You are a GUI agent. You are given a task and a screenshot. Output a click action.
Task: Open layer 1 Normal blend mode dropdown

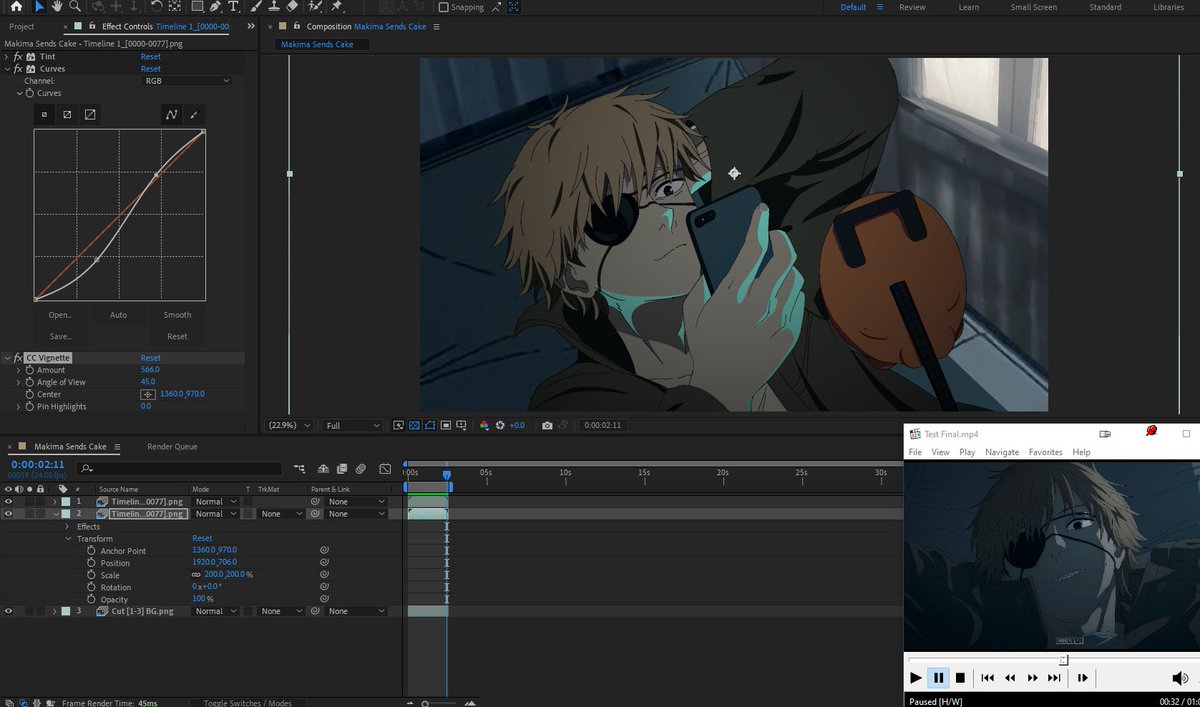pos(215,501)
